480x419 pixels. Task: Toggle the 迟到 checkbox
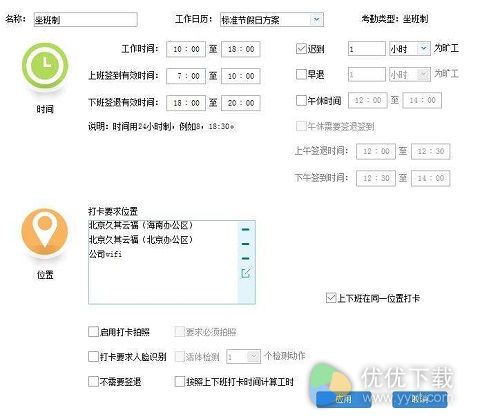coord(301,49)
